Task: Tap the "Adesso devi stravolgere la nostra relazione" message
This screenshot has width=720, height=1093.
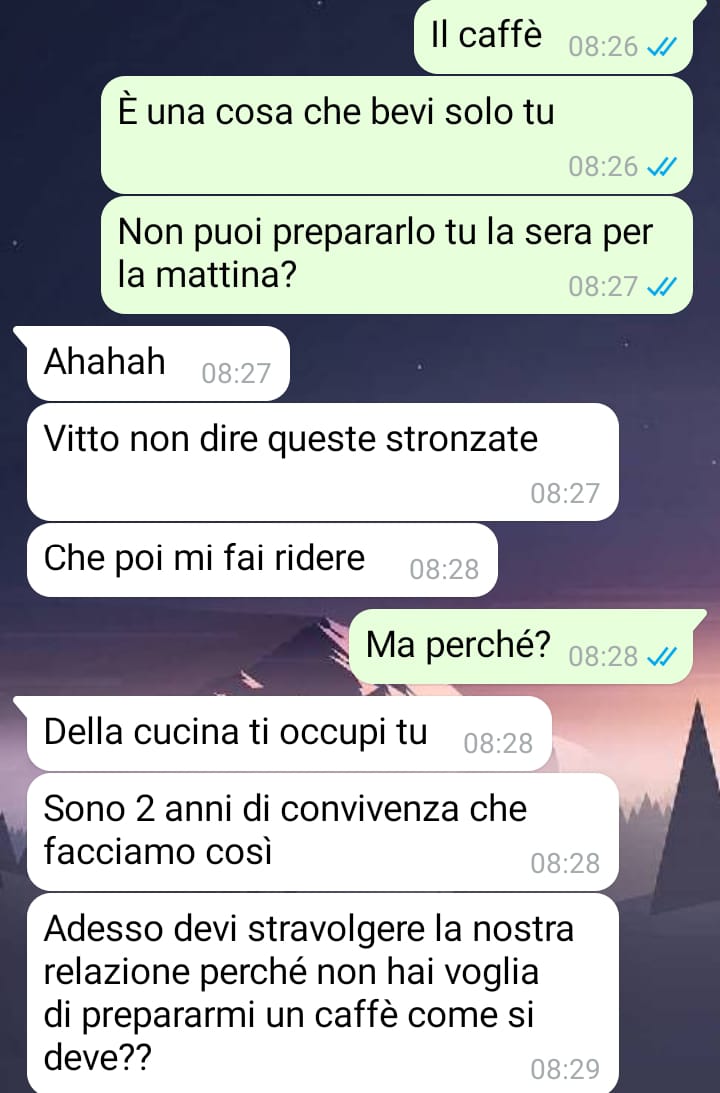Action: tap(323, 993)
